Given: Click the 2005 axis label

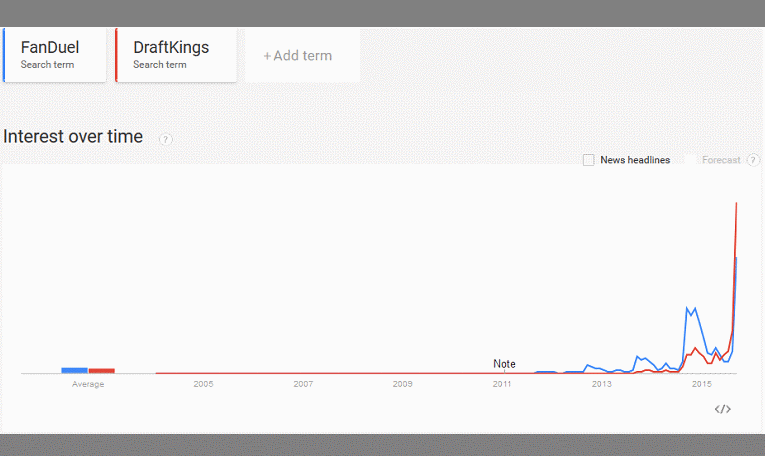Looking at the screenshot, I should coord(203,384).
